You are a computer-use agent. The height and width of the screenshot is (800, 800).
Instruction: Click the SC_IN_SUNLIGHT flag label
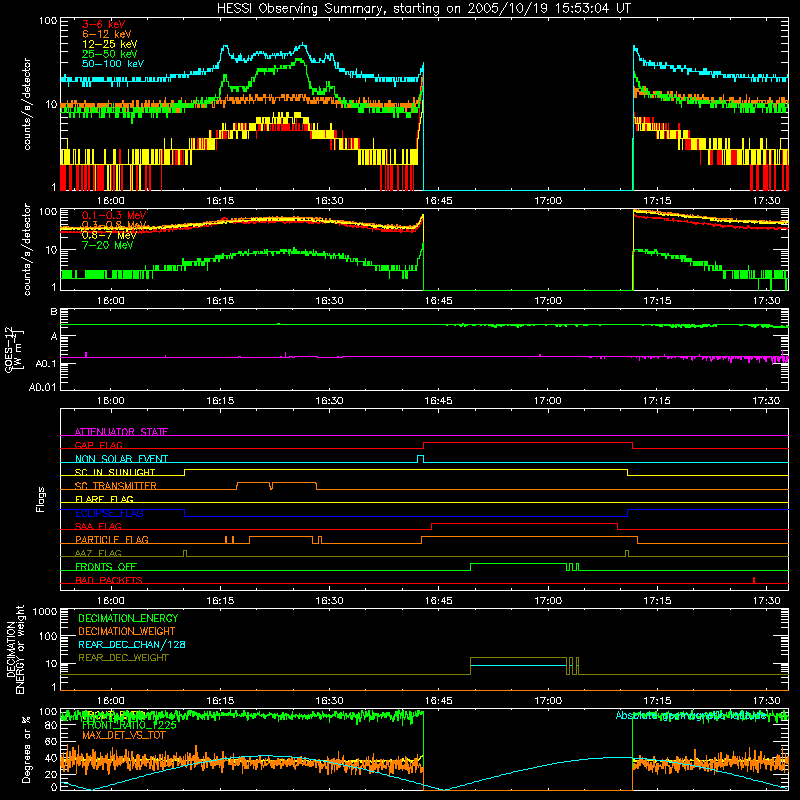point(115,472)
